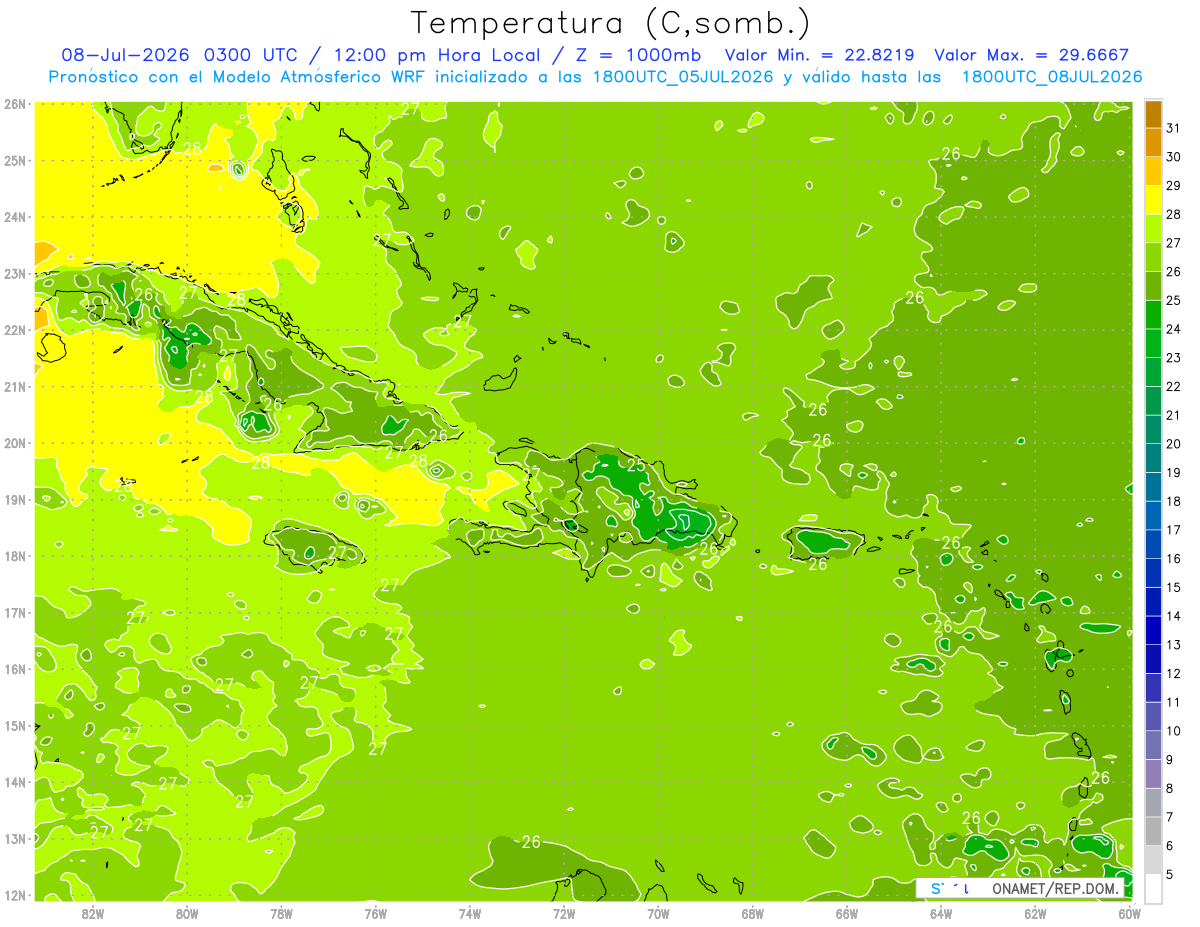1200x927 pixels.
Task: Click the title 'Temperatura (C,somb.)'
Action: (611, 23)
